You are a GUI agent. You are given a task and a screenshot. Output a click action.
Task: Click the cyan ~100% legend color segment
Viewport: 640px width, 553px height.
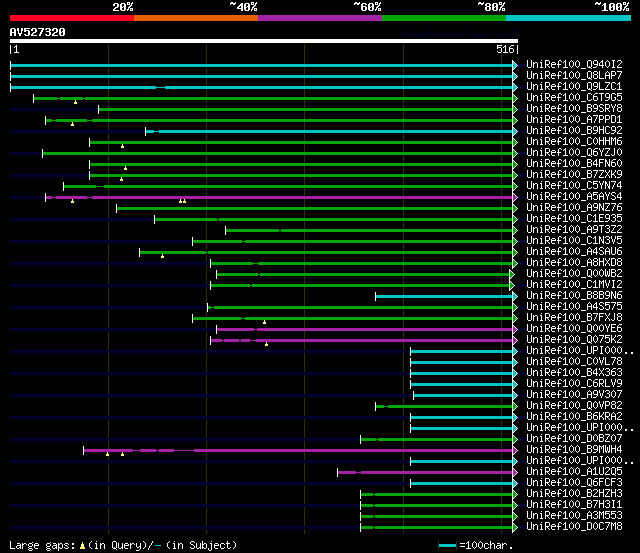(569, 18)
